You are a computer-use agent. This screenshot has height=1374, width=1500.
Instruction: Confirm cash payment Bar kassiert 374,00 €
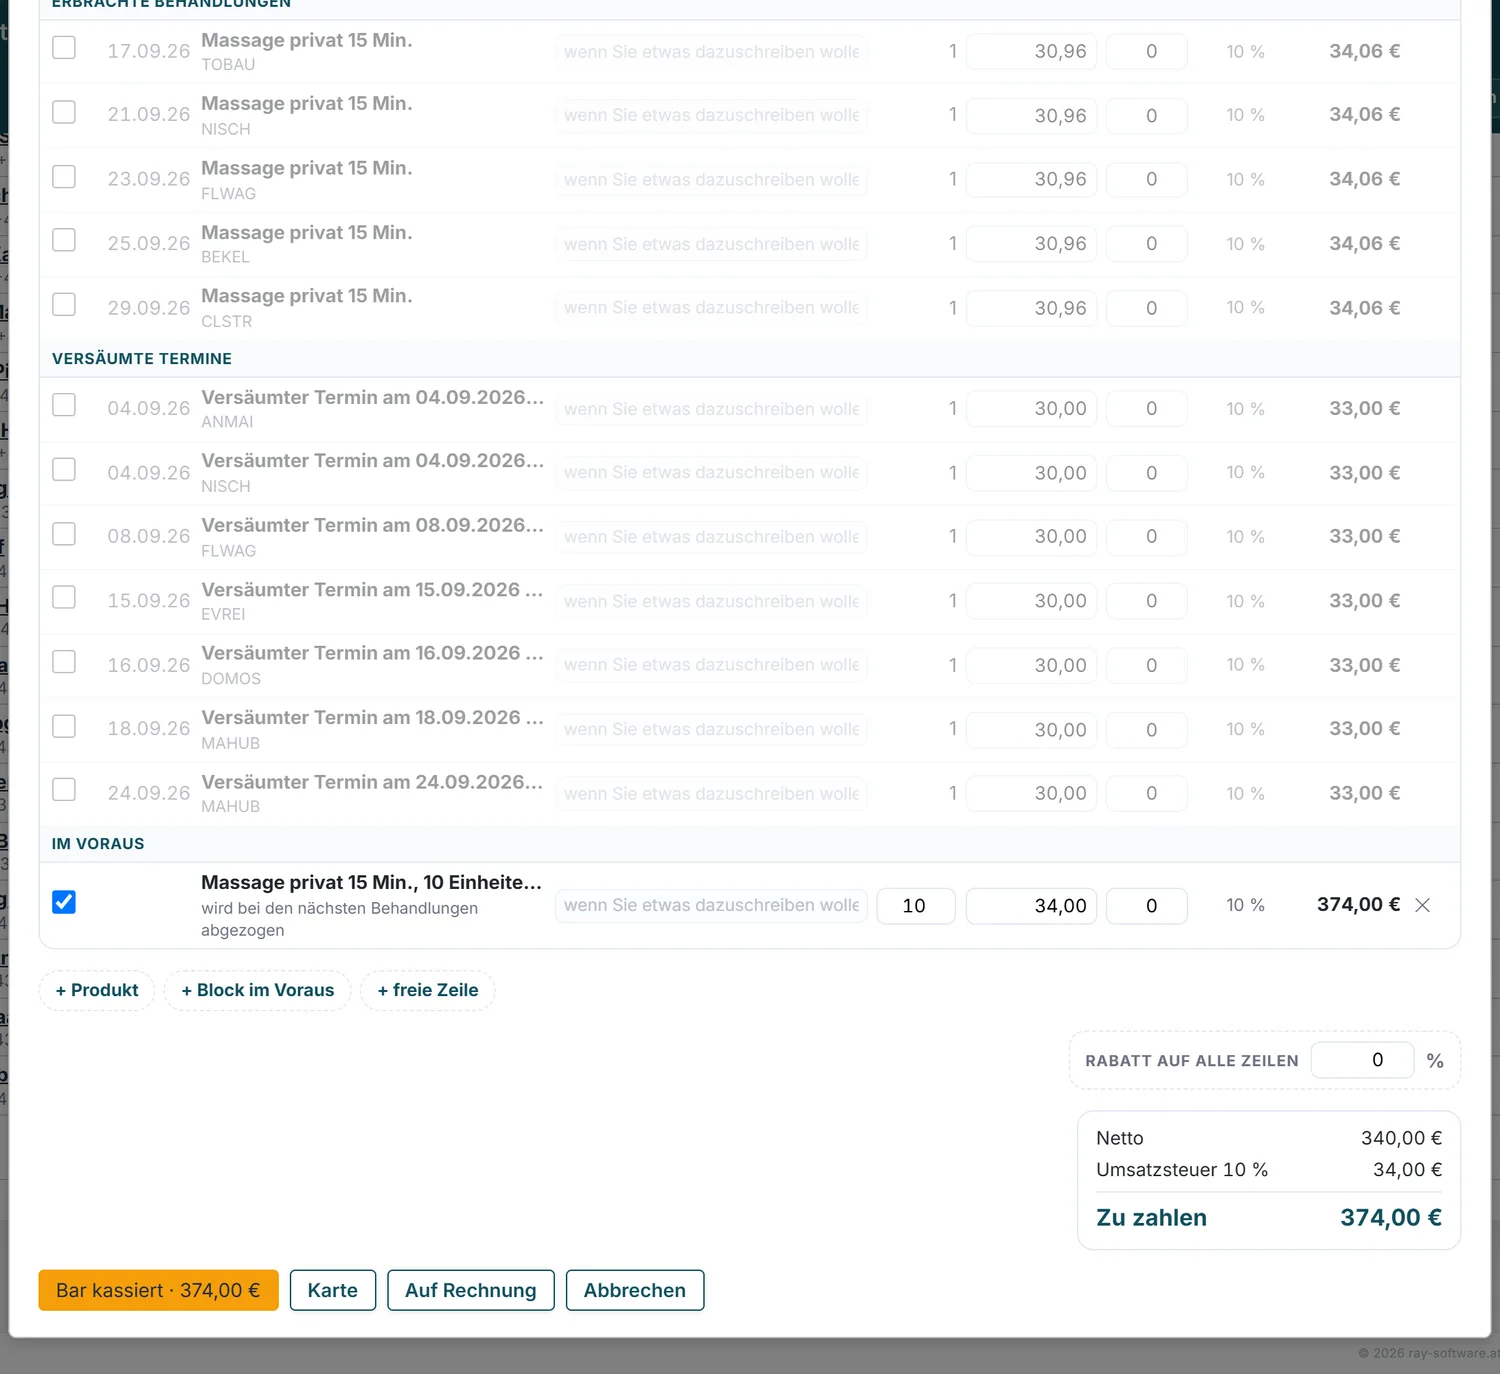(x=158, y=1290)
